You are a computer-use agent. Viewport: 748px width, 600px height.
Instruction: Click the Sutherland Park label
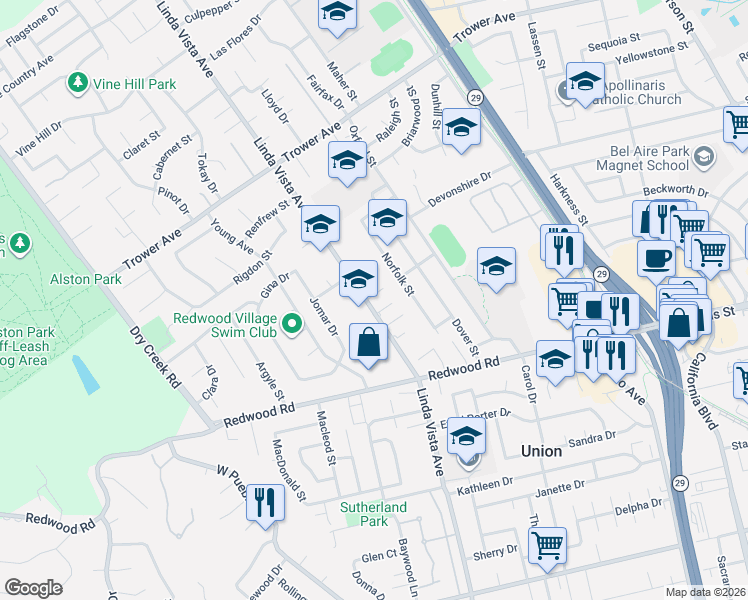(x=374, y=514)
